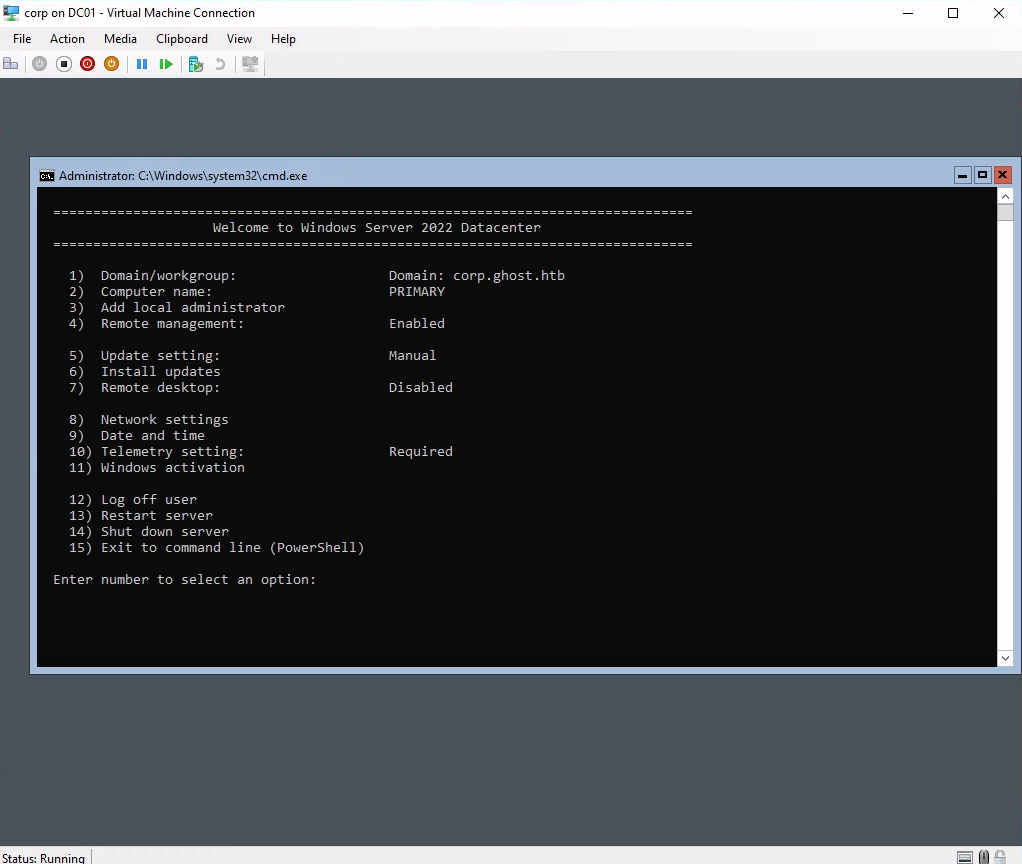Click the 'Restart server' option text

[x=156, y=515]
